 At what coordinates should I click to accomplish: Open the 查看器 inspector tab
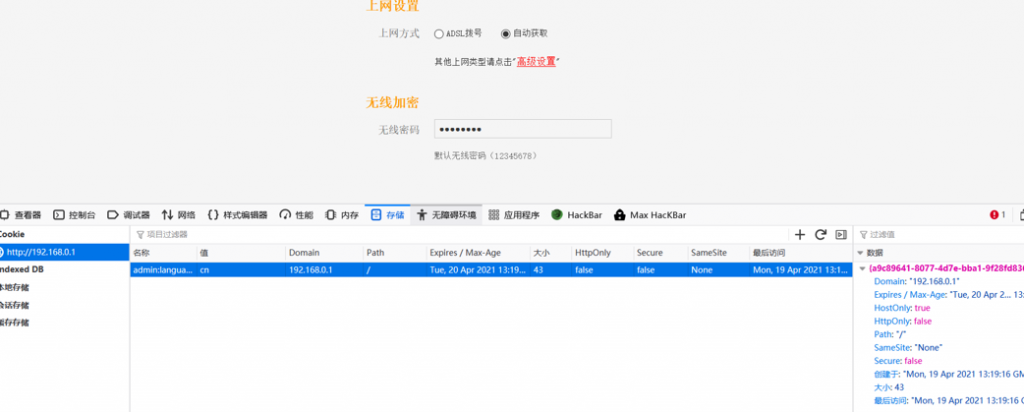(21, 215)
